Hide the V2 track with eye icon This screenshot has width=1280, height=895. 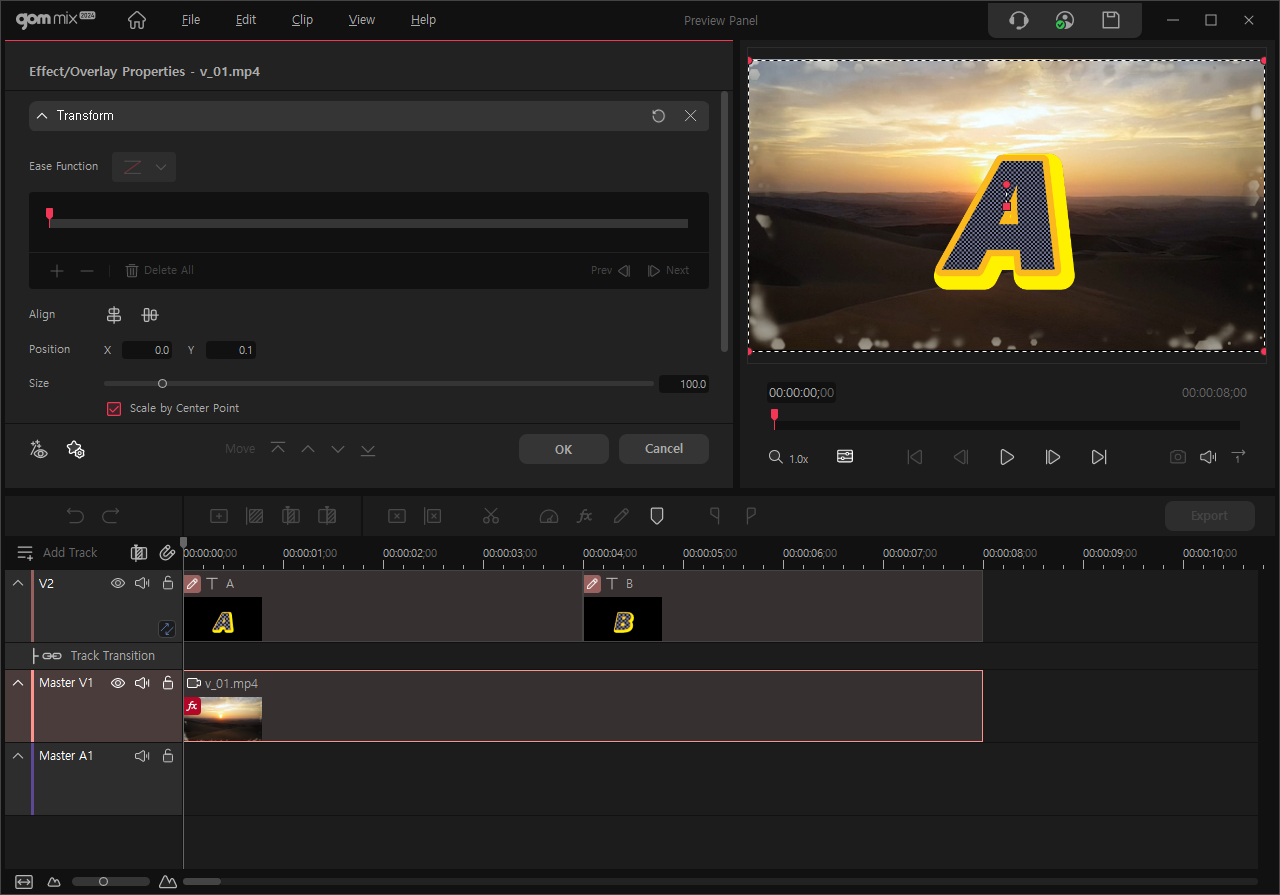coord(118,583)
